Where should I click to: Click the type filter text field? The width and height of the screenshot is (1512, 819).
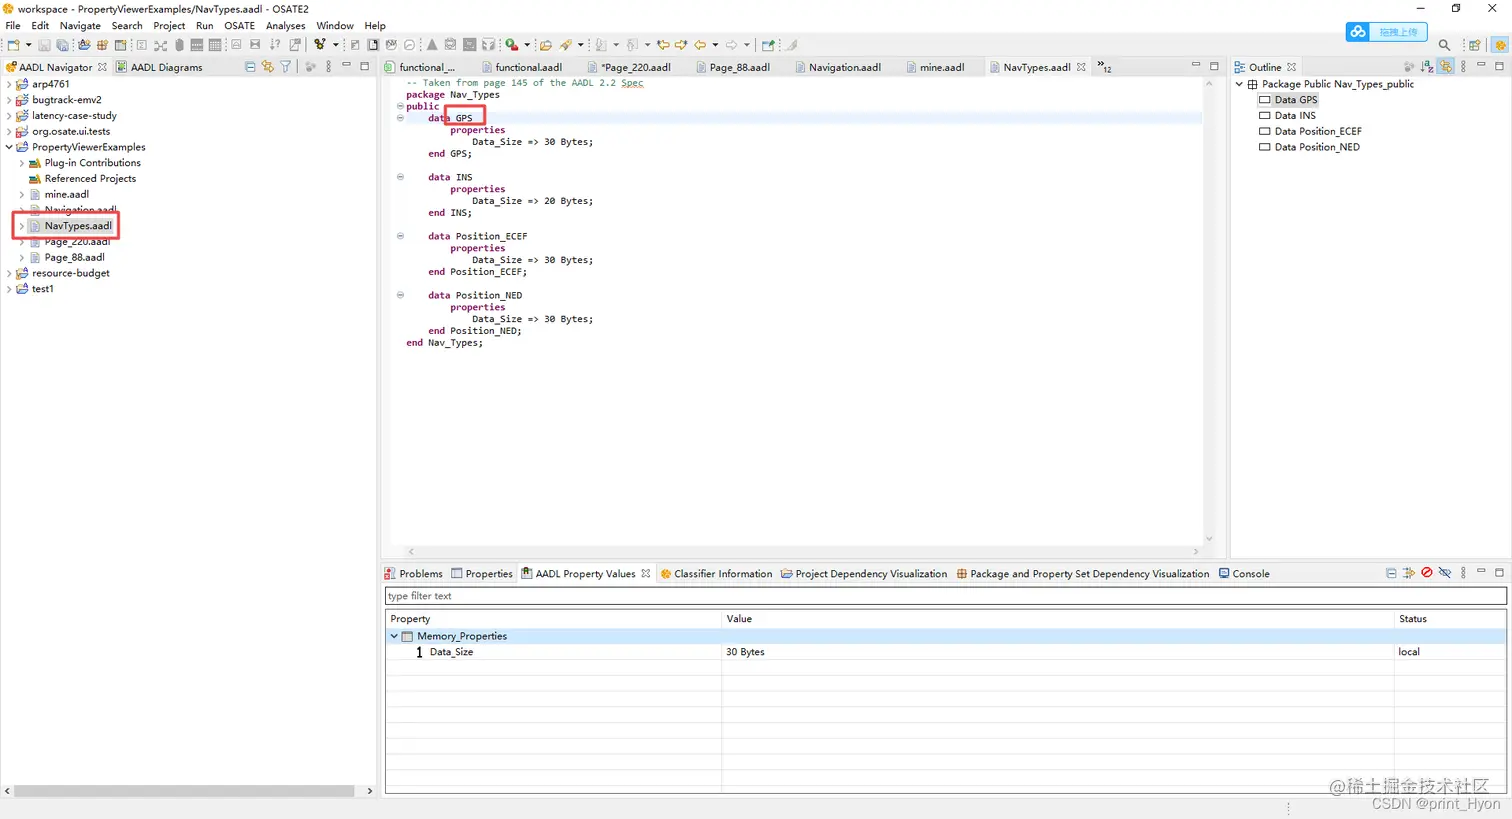coord(945,596)
